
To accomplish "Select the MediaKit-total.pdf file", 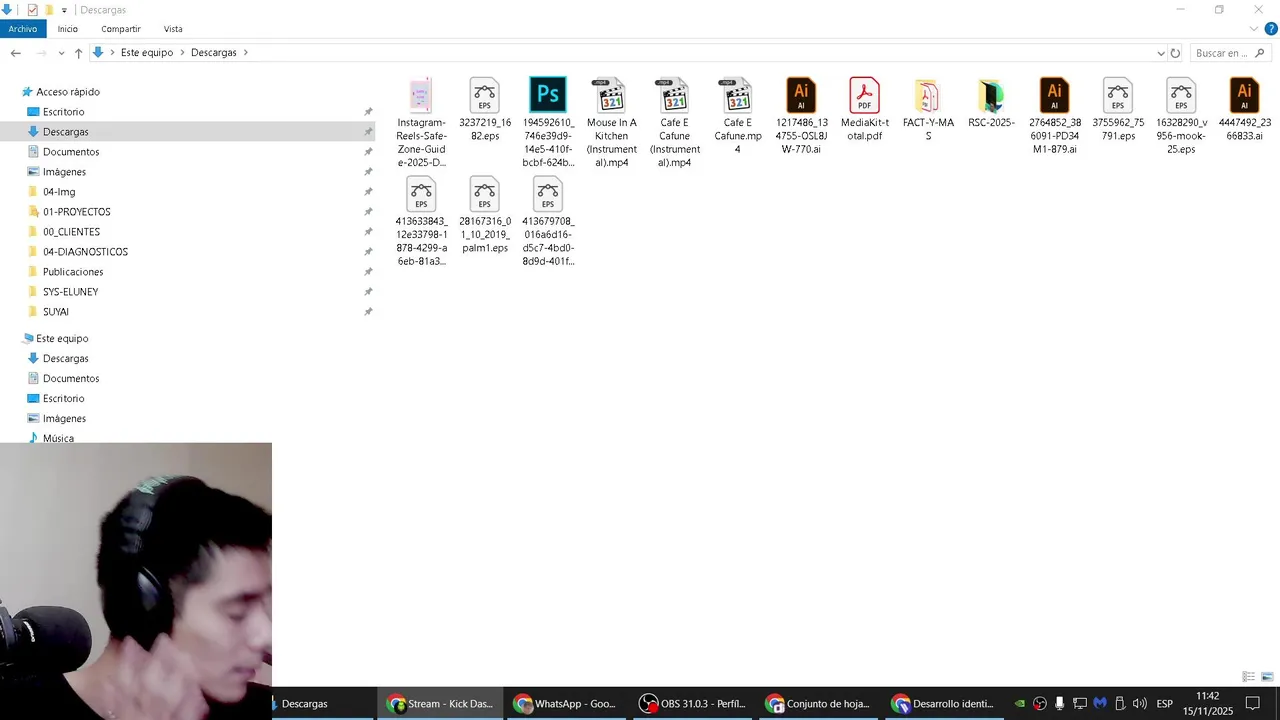I will click(864, 109).
